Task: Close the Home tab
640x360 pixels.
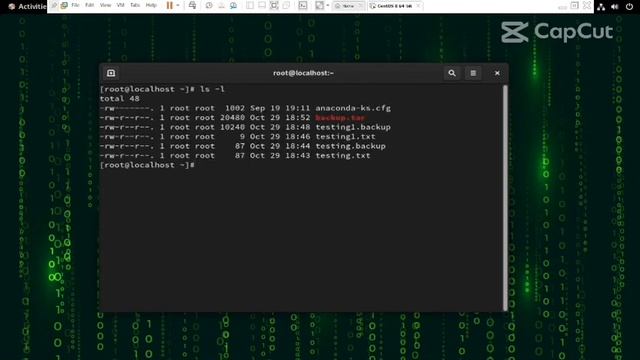Action: (x=360, y=6)
